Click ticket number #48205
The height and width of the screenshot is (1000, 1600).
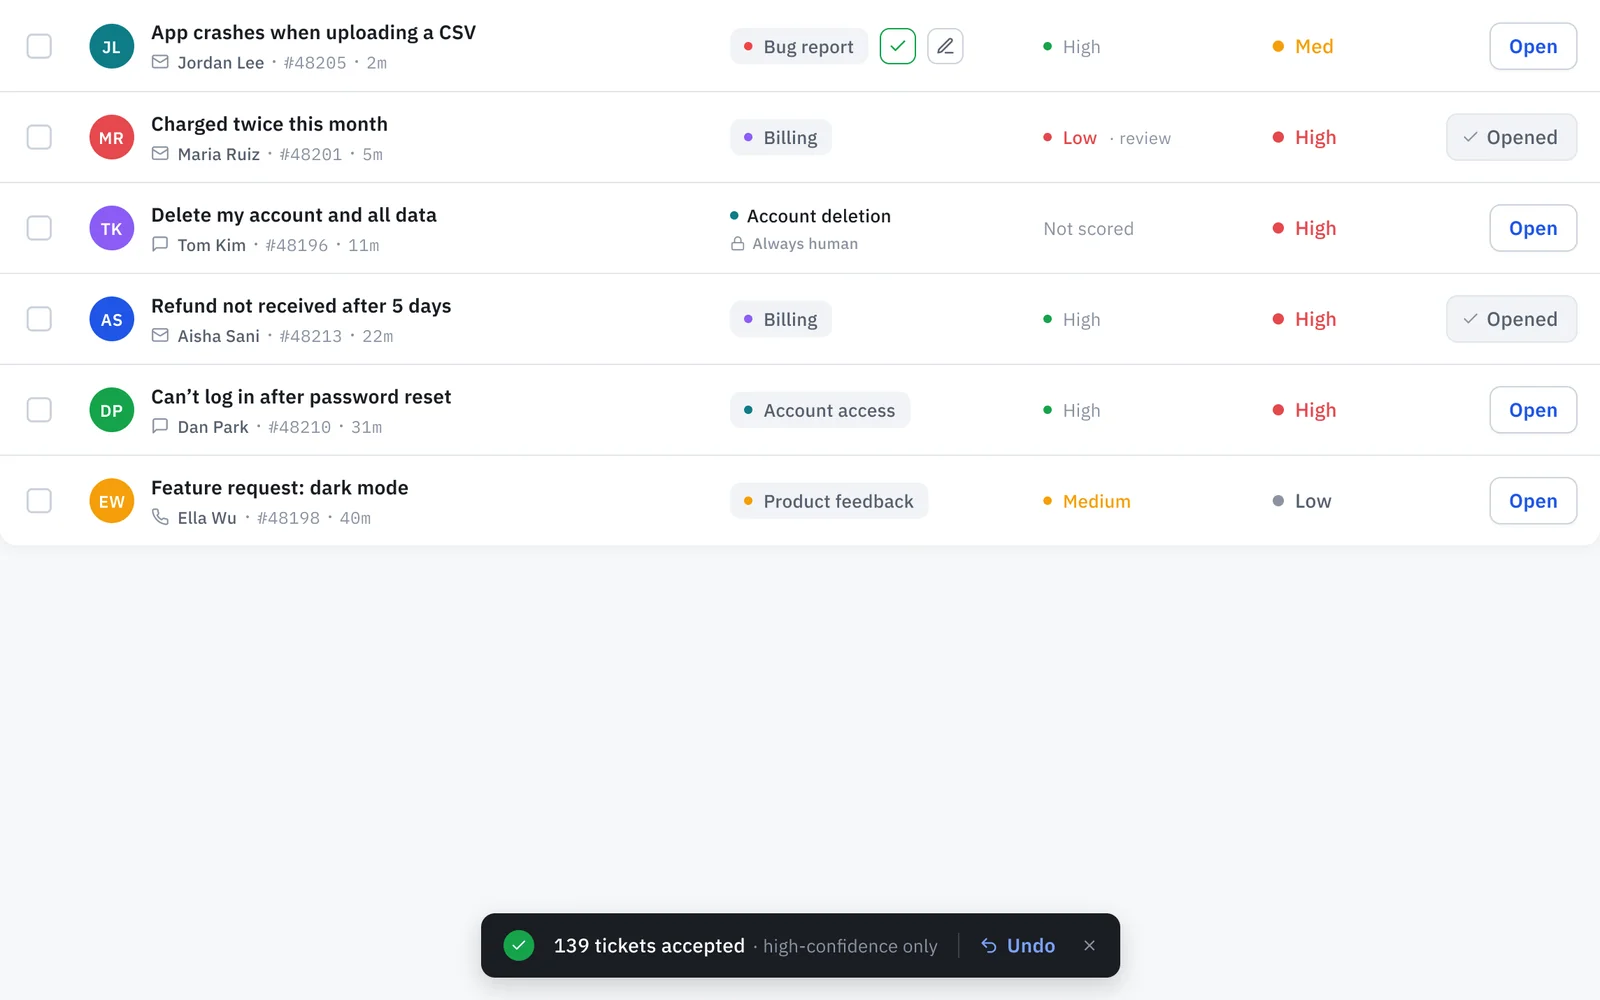point(315,63)
